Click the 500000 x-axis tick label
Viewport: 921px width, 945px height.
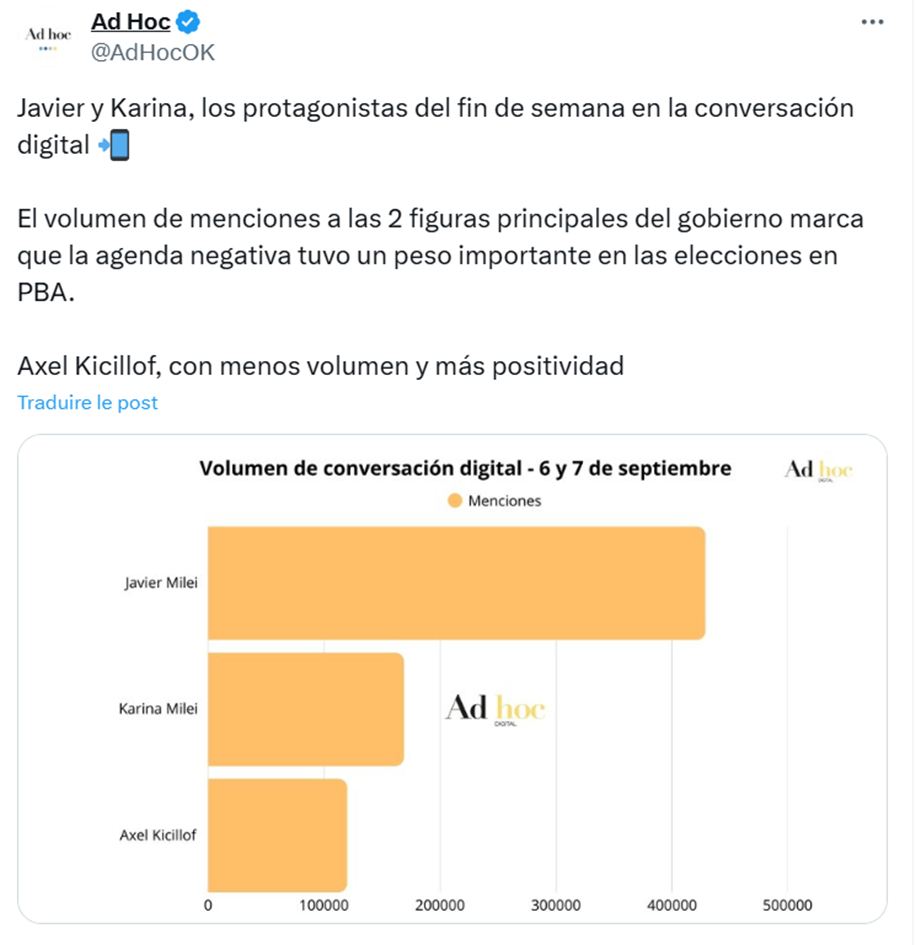(787, 905)
